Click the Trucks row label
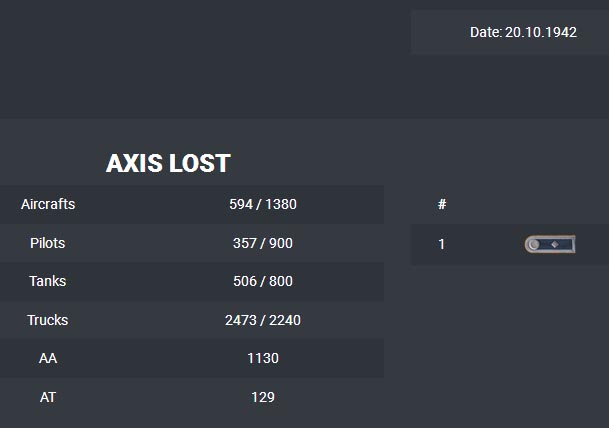Image resolution: width=609 pixels, height=428 pixels. click(x=48, y=320)
